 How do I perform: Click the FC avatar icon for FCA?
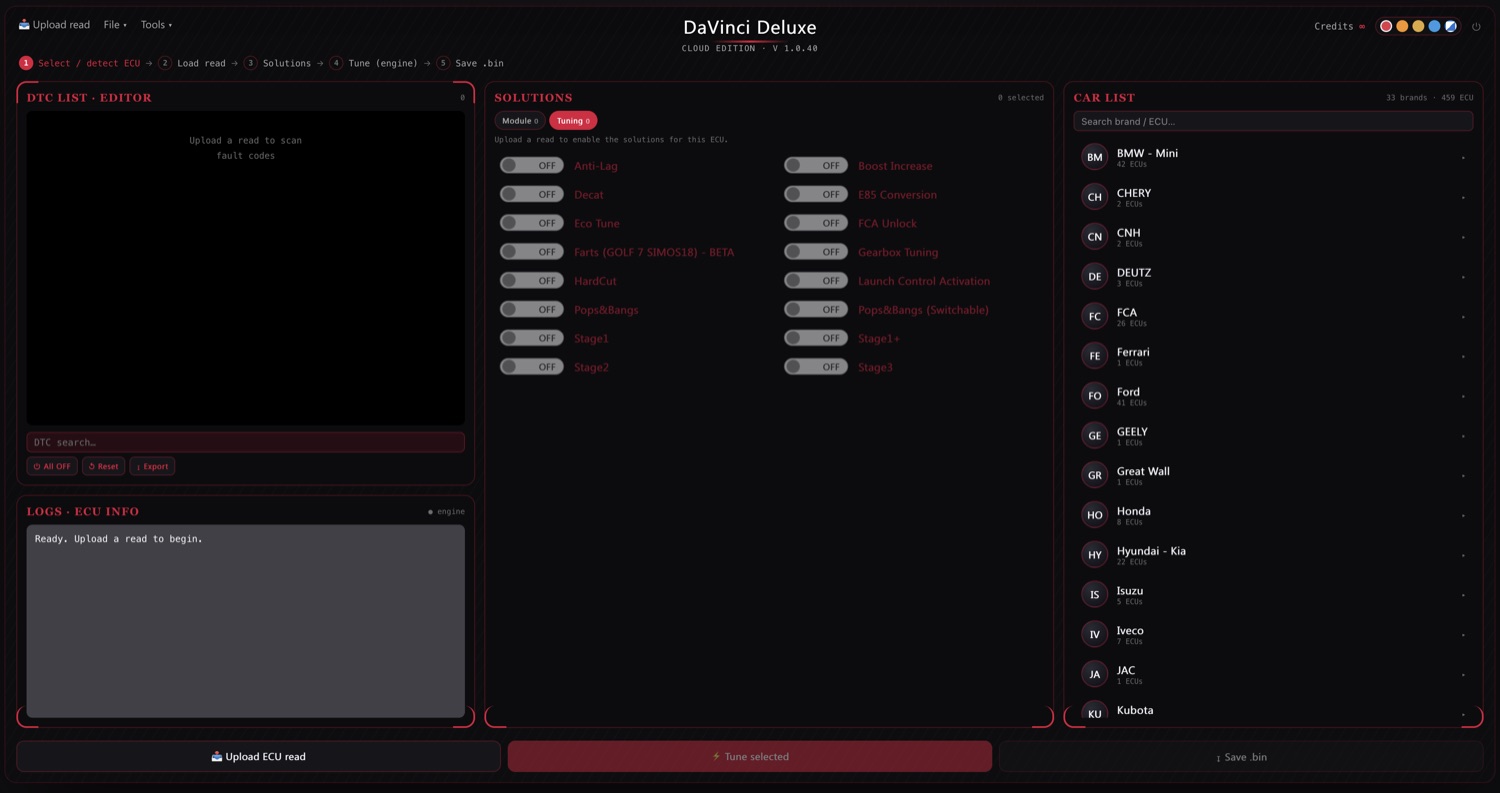pos(1095,316)
